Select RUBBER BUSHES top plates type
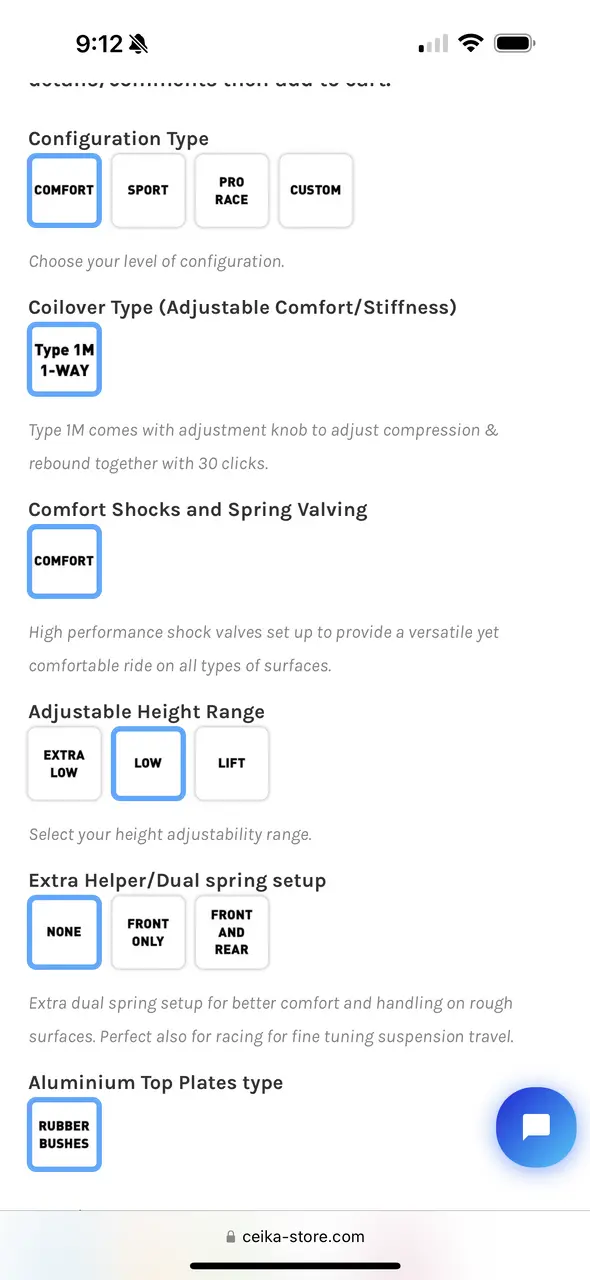The height and width of the screenshot is (1280, 590). [64, 1134]
